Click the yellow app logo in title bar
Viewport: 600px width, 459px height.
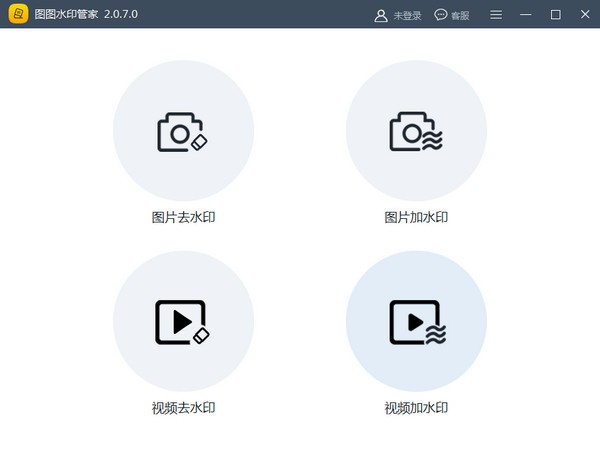click(x=17, y=15)
